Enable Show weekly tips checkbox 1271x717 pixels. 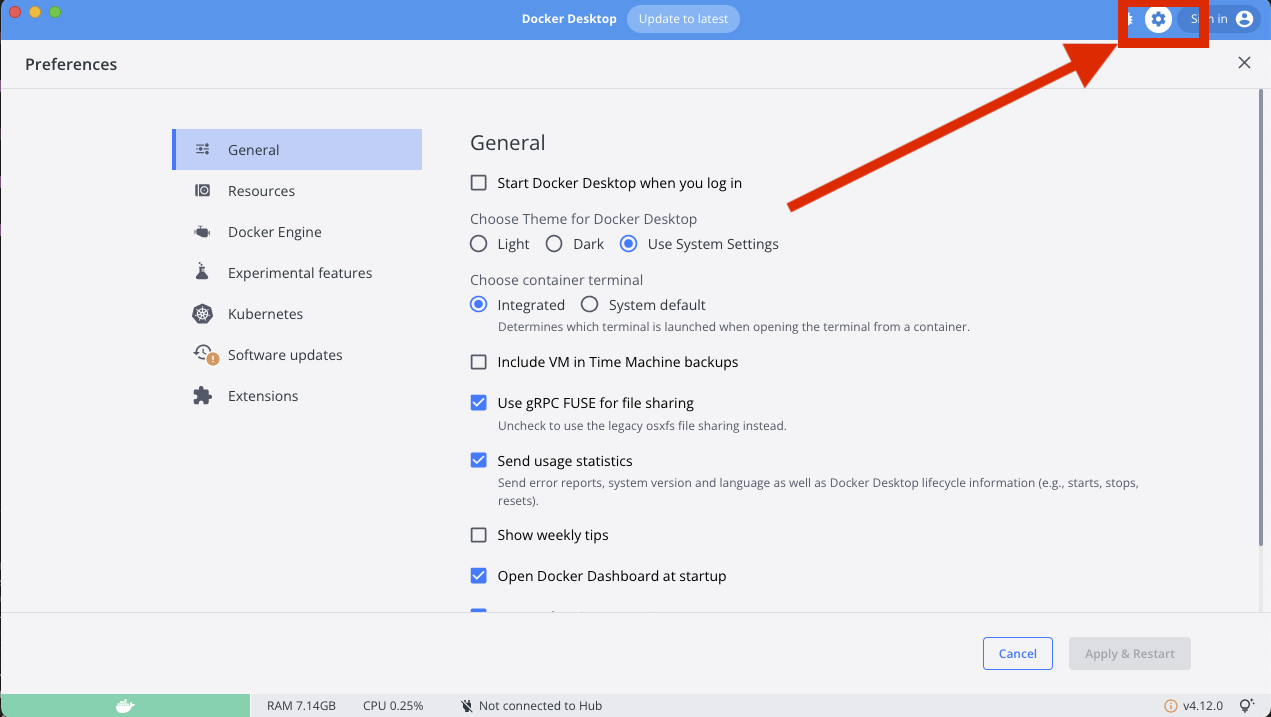(479, 535)
